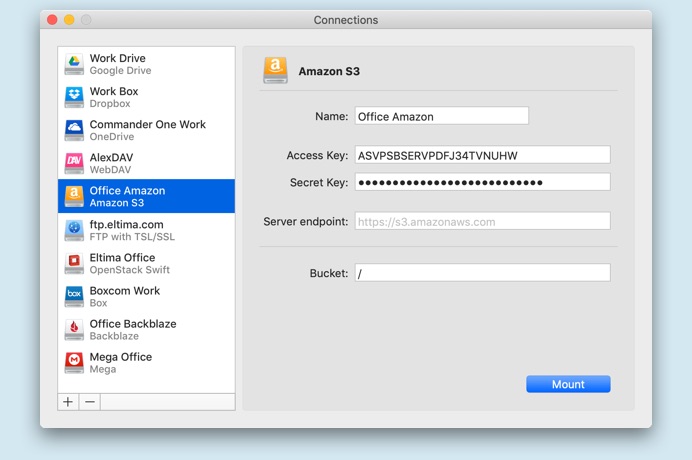Focus the Name field containing Office Amazon
The image size is (692, 460).
coord(442,116)
